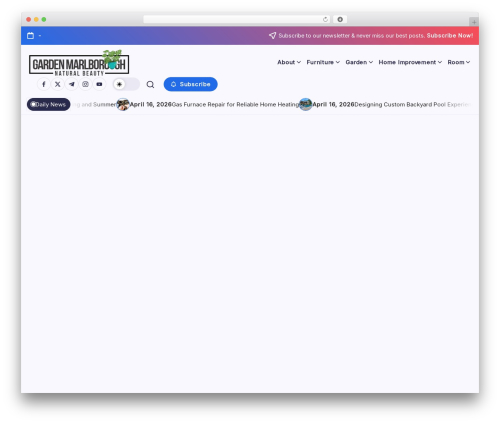
Task: Click the browser reload icon
Action: tap(325, 20)
